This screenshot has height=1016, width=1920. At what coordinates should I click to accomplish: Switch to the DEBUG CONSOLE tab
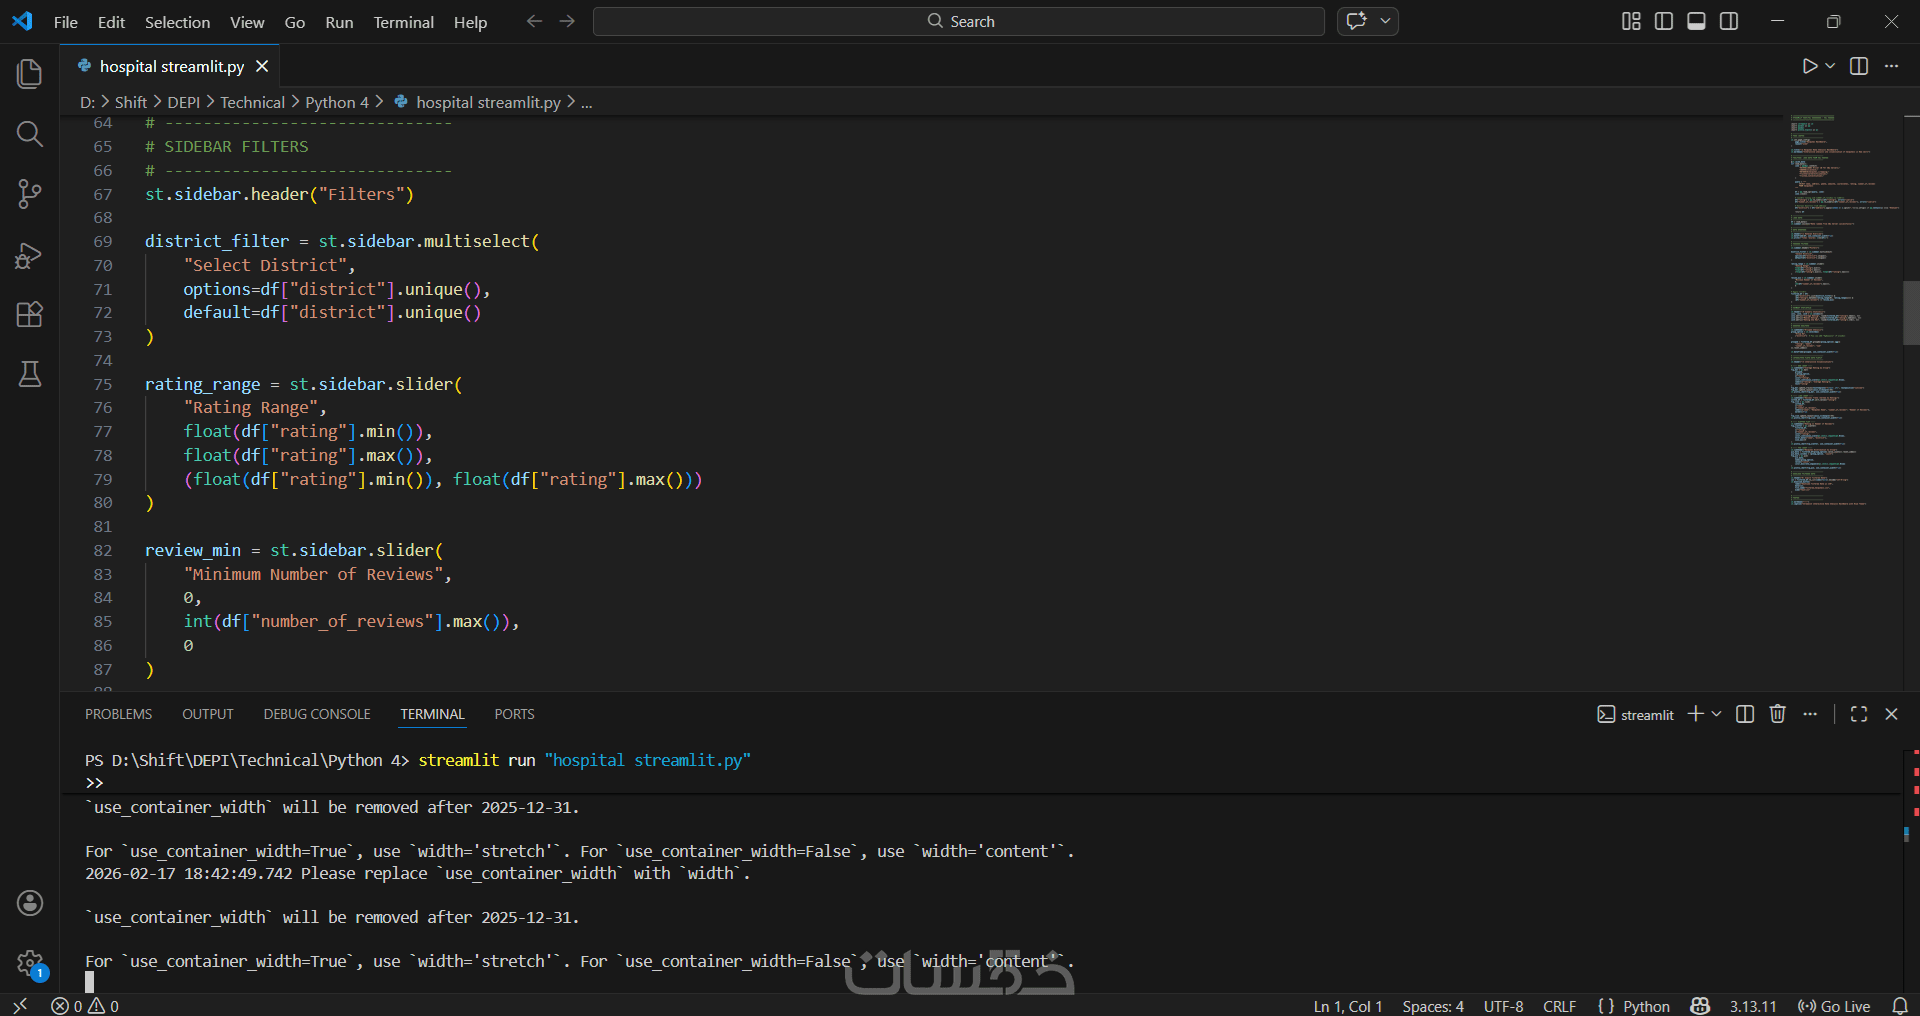click(x=317, y=714)
